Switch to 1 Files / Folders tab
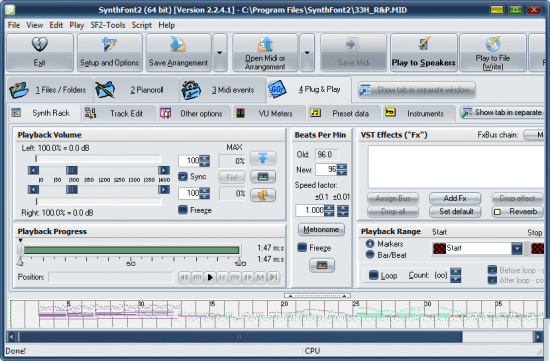Image resolution: width=550 pixels, height=361 pixels. coord(50,90)
